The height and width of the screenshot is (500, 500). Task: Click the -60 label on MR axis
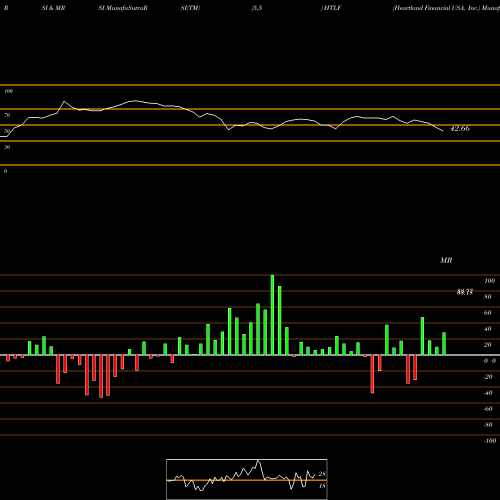pyautogui.click(x=488, y=409)
